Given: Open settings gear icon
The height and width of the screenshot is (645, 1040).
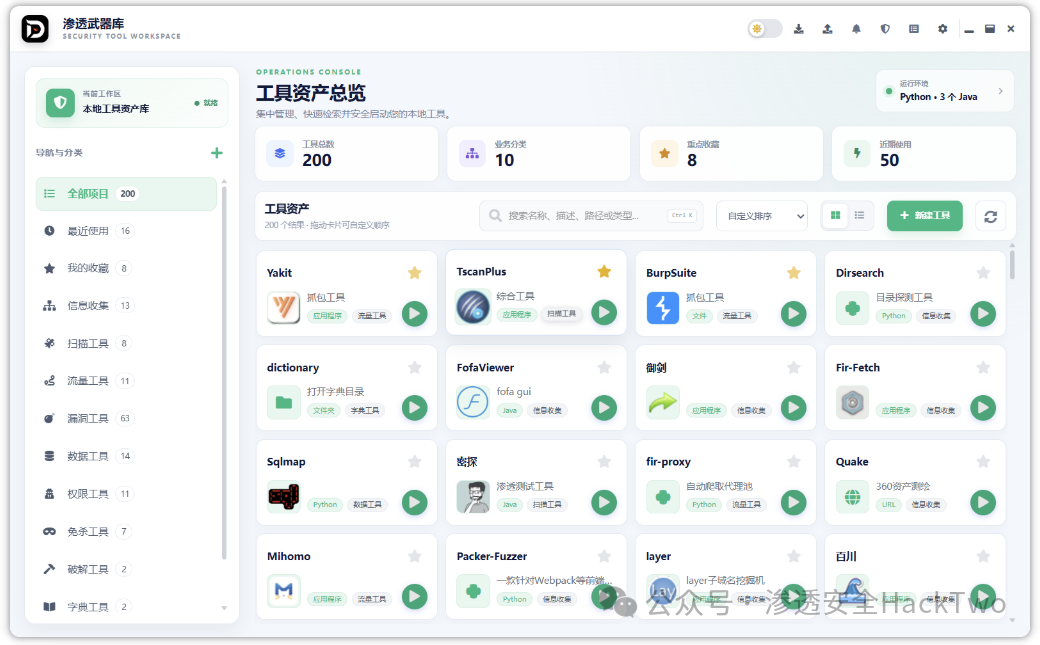Looking at the screenshot, I should pos(942,29).
